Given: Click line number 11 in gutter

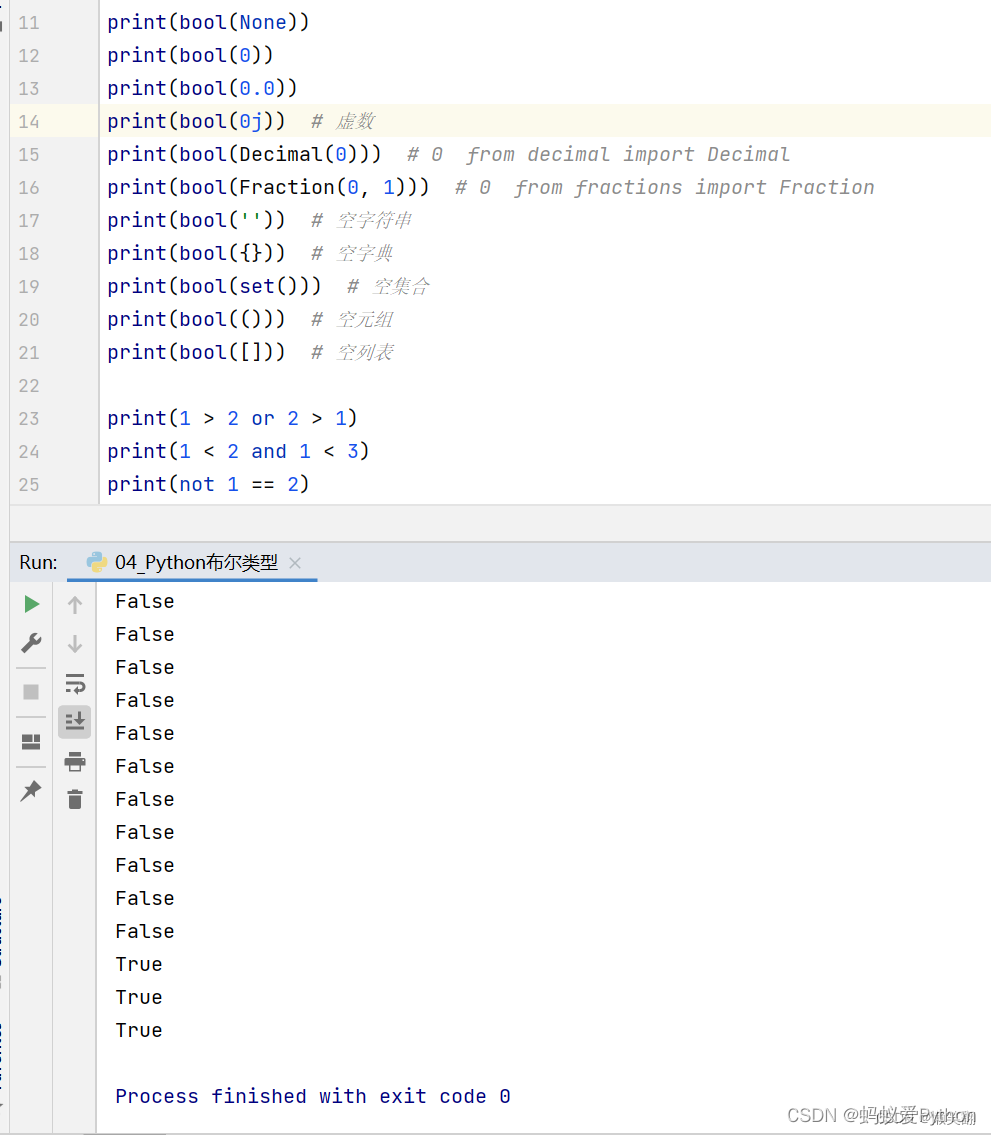Looking at the screenshot, I should click(x=29, y=22).
